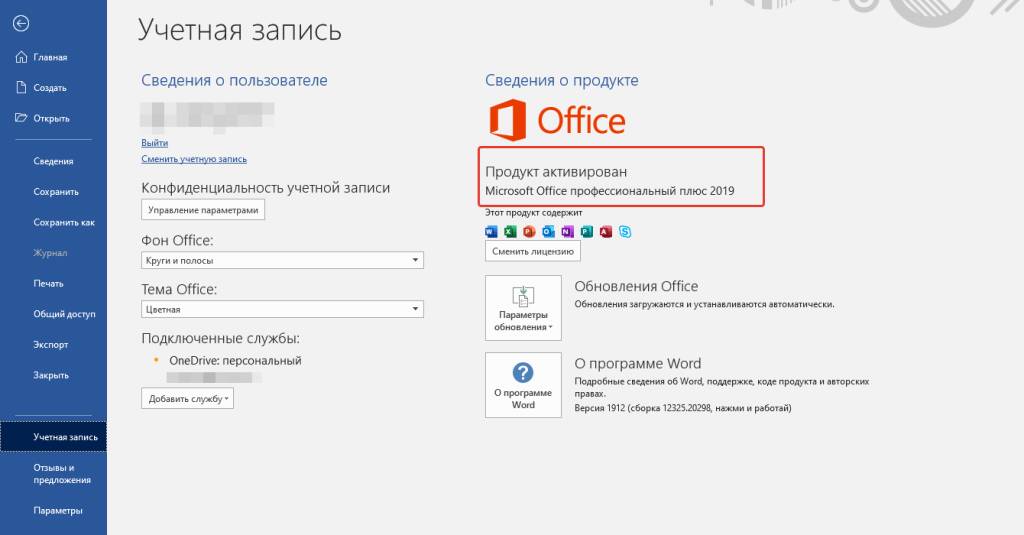
Task: Click the Access app icon
Action: (x=606, y=231)
